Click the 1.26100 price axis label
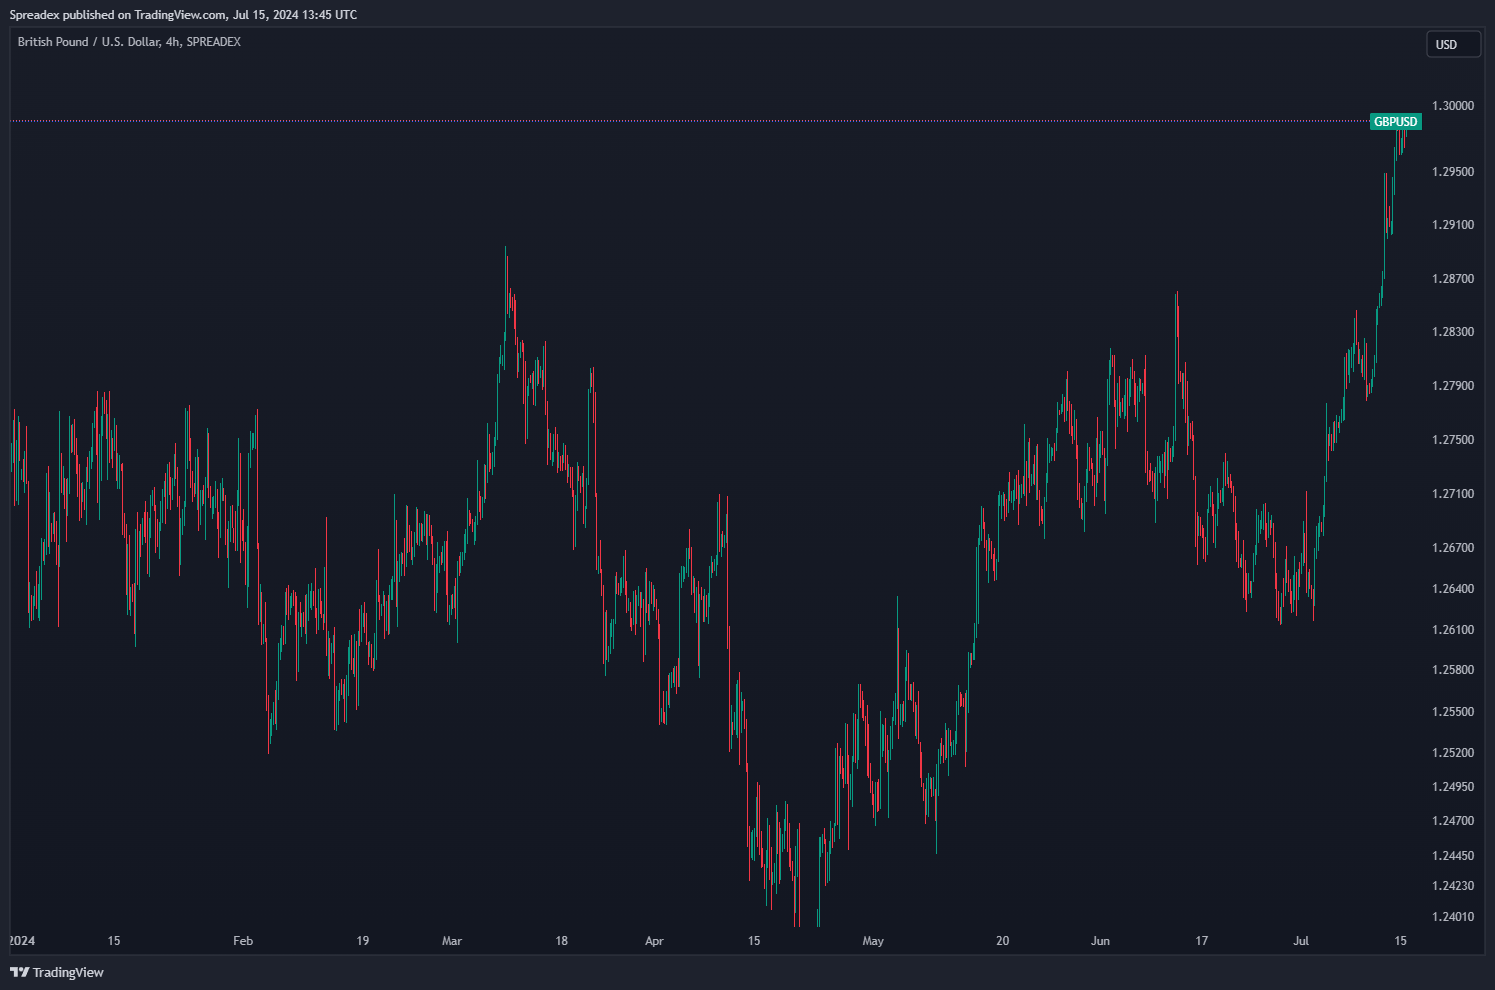The width and height of the screenshot is (1495, 990). coord(1453,630)
